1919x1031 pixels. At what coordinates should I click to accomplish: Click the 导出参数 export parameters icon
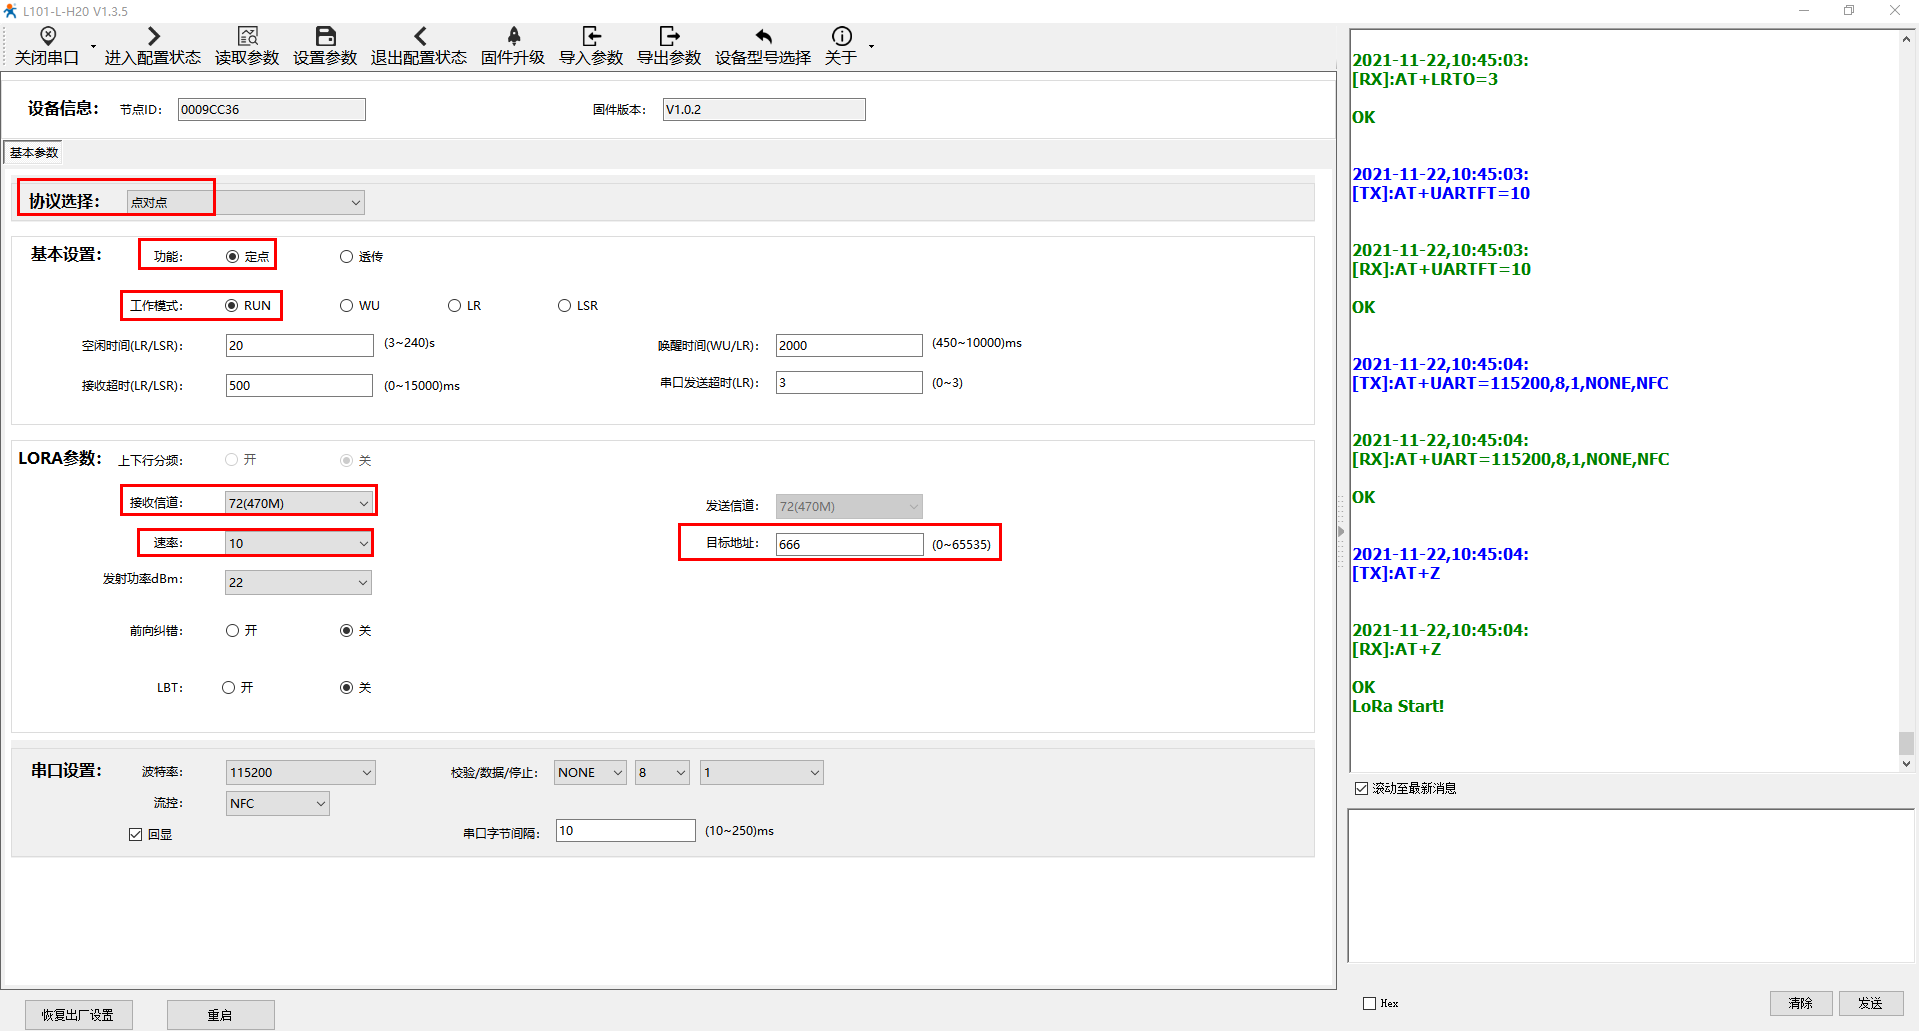pos(669,37)
